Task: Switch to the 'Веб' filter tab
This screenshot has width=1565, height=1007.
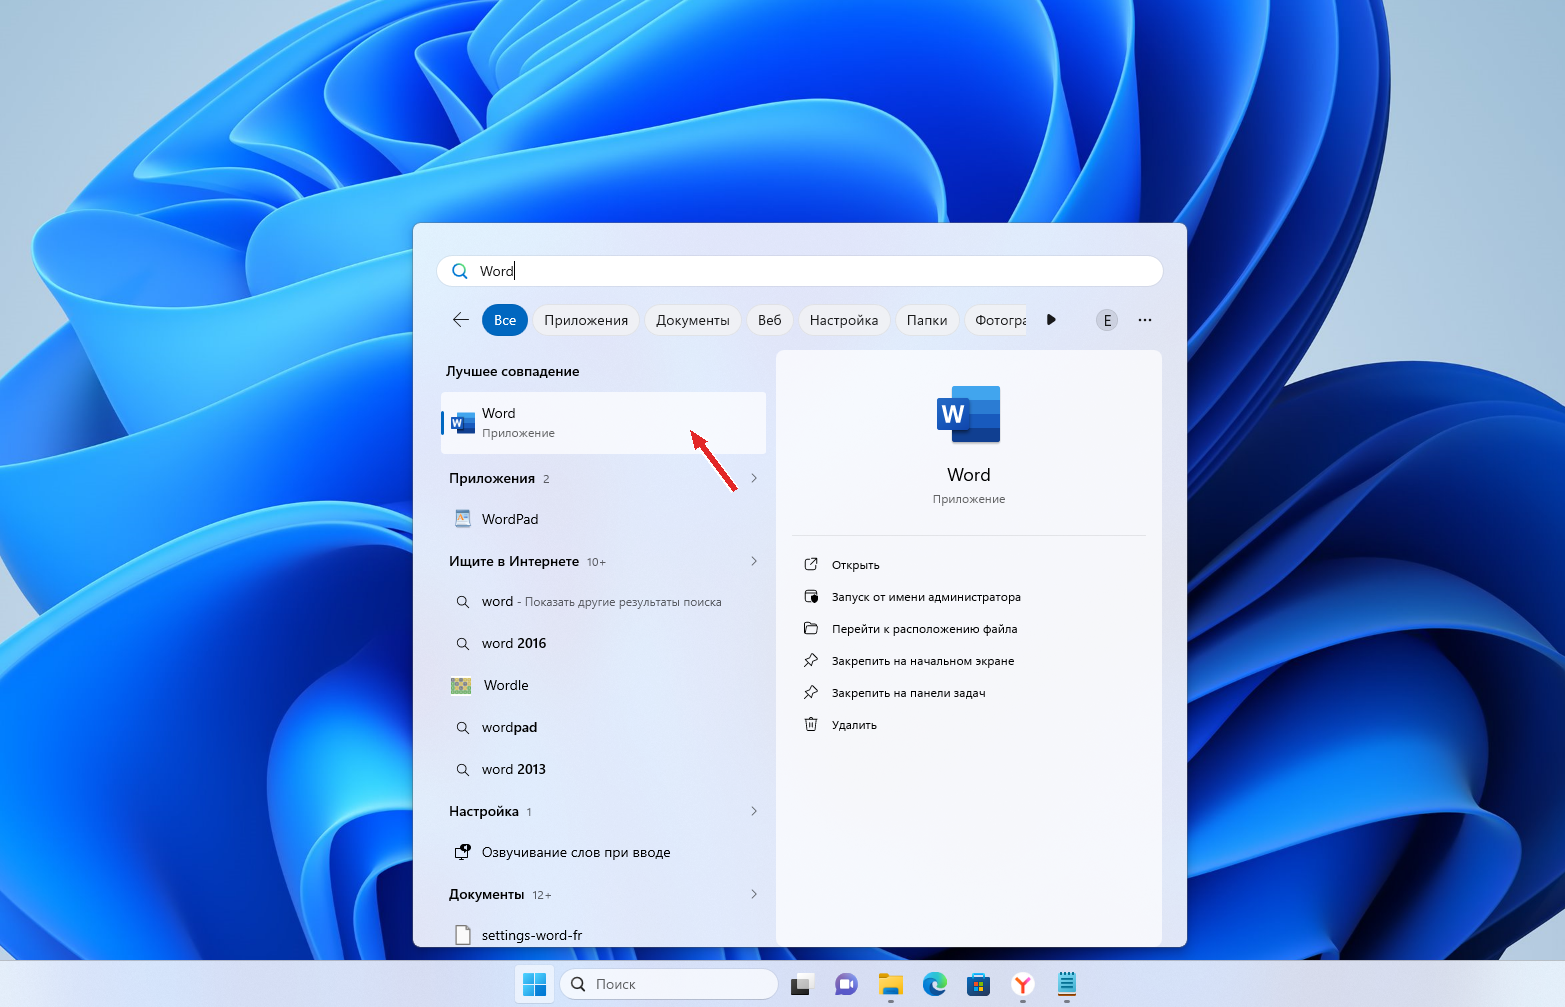Action: point(770,320)
